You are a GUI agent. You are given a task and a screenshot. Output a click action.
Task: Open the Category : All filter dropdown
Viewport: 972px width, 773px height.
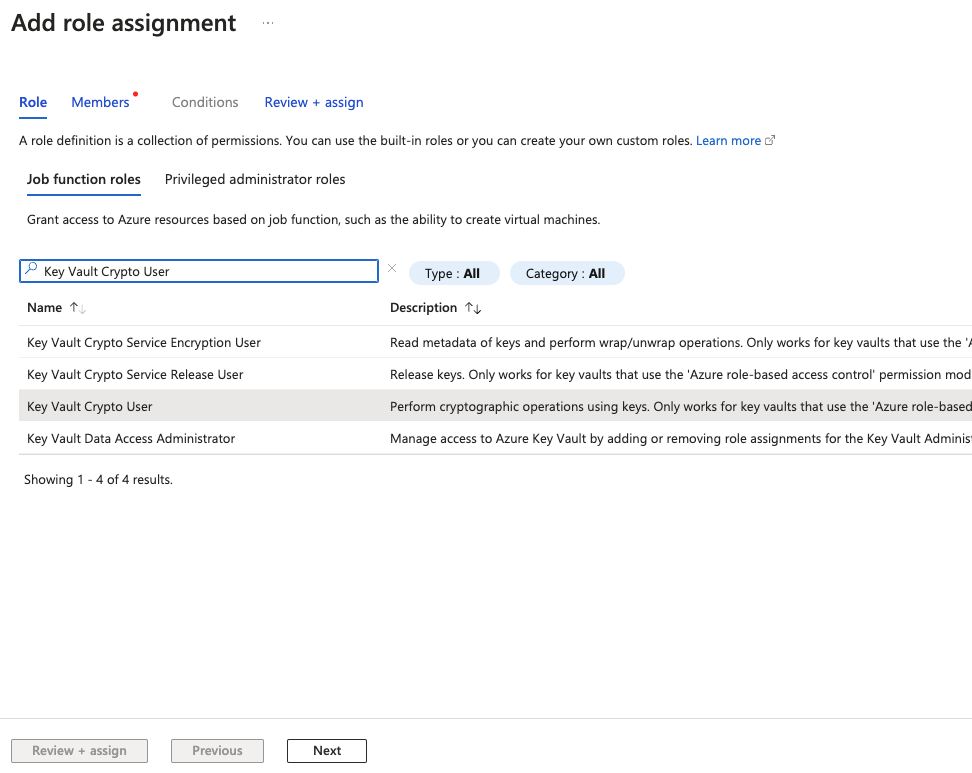click(x=567, y=273)
